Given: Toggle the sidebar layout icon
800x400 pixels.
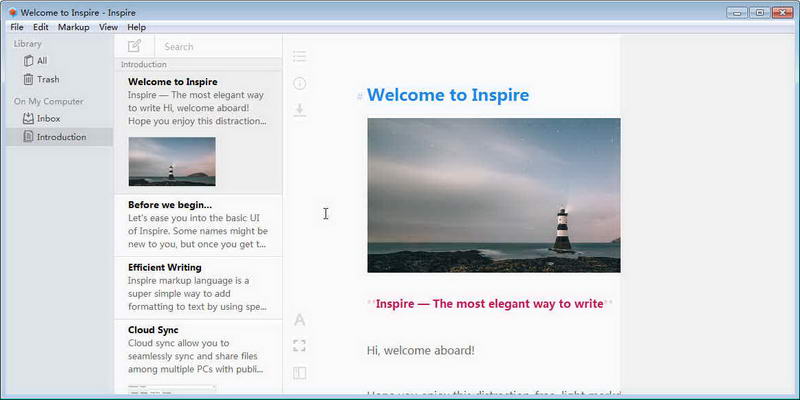Looking at the screenshot, I should coord(299,373).
